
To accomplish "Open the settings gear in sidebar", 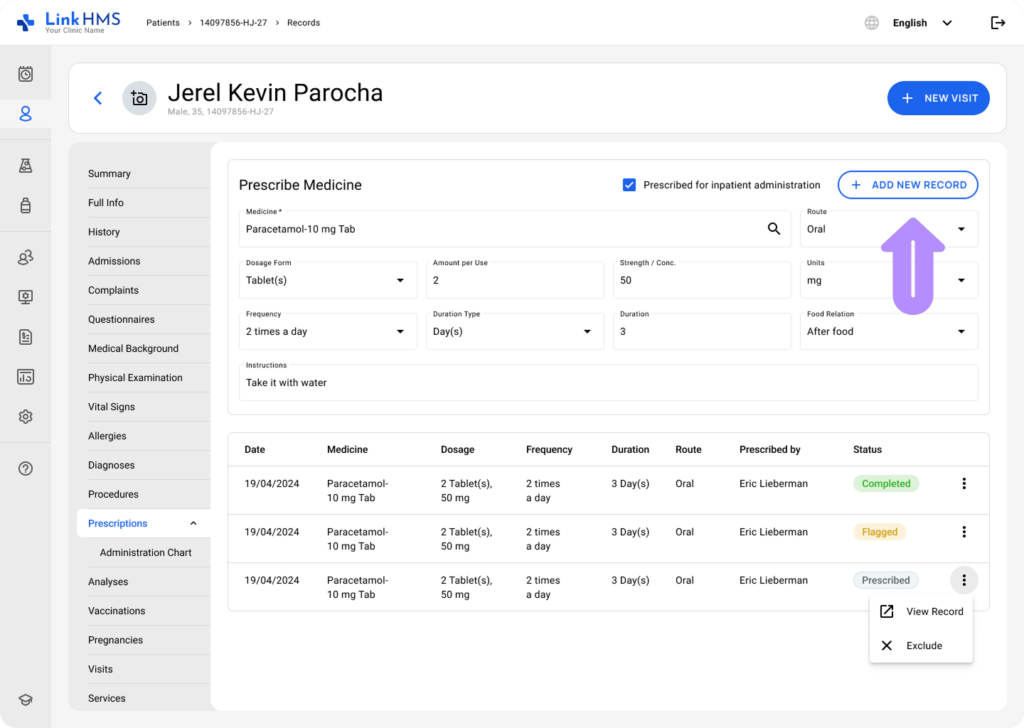I will (26, 417).
